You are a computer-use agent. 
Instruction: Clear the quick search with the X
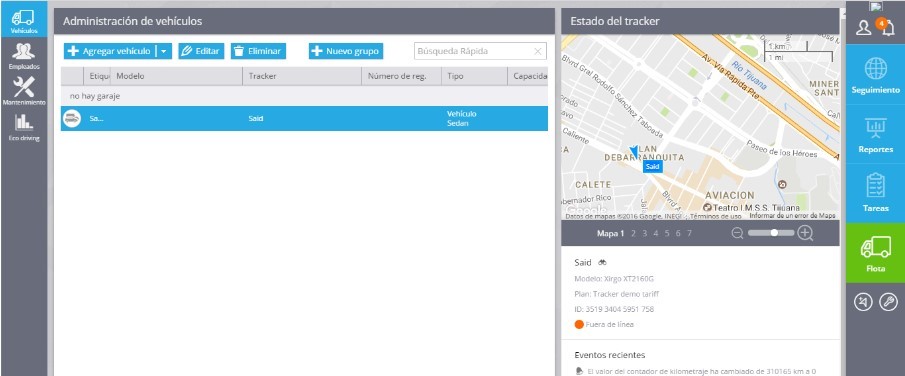(538, 51)
